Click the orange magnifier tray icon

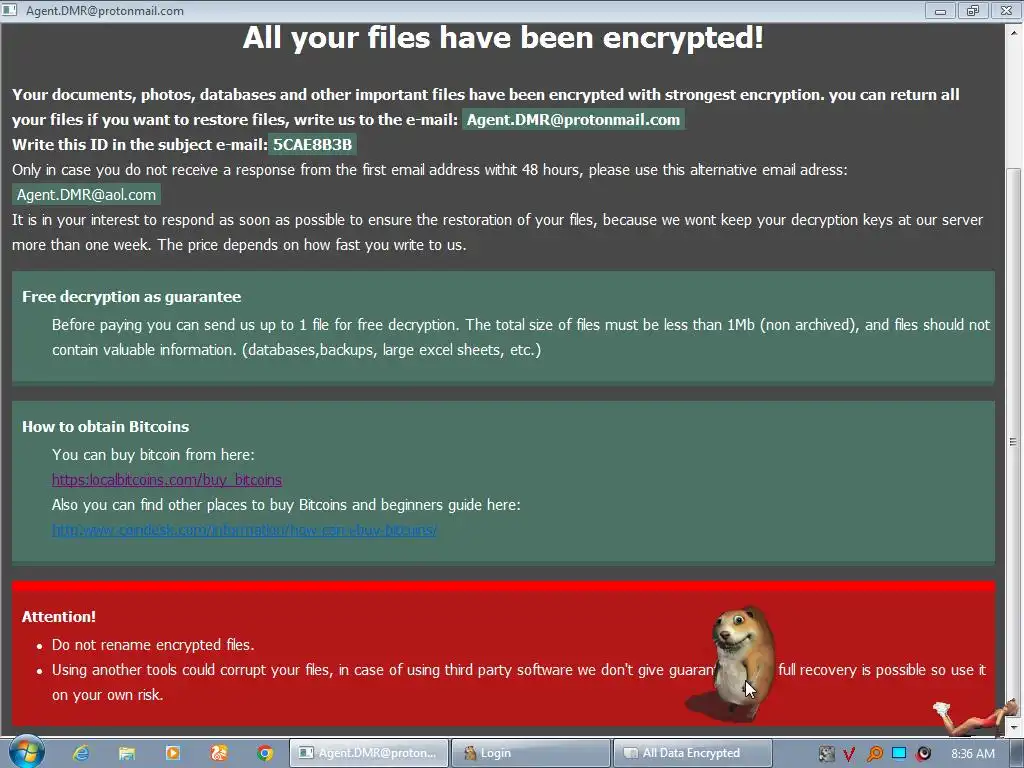click(x=874, y=754)
